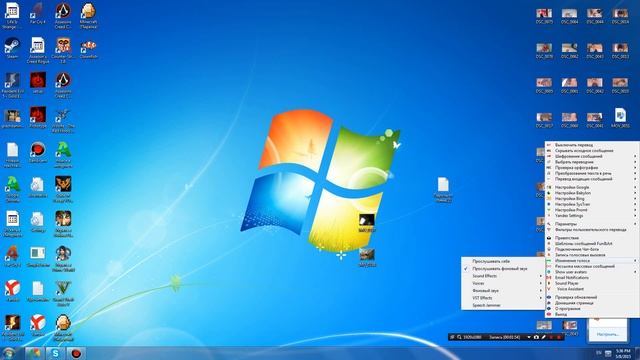Open the Steam desktop shortcut
The image size is (640, 360).
[12, 49]
